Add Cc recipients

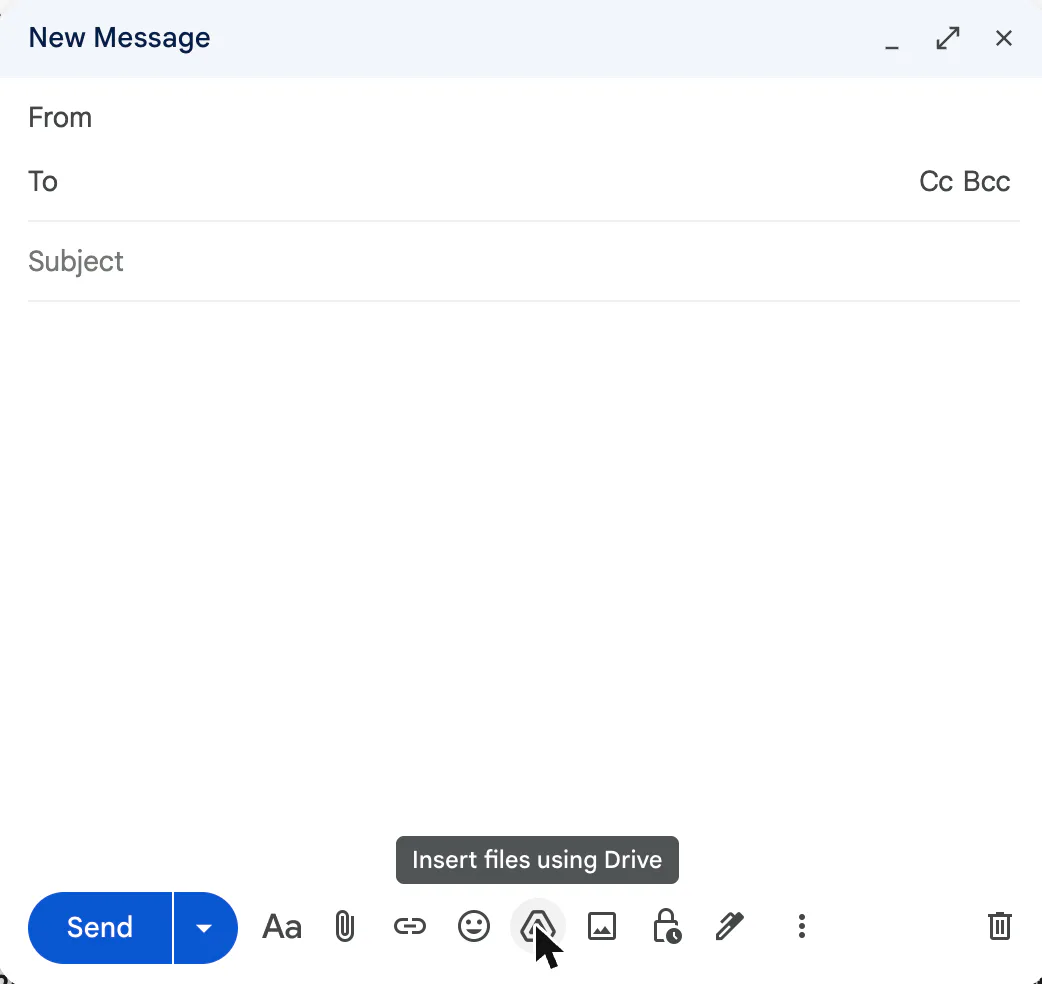click(936, 181)
